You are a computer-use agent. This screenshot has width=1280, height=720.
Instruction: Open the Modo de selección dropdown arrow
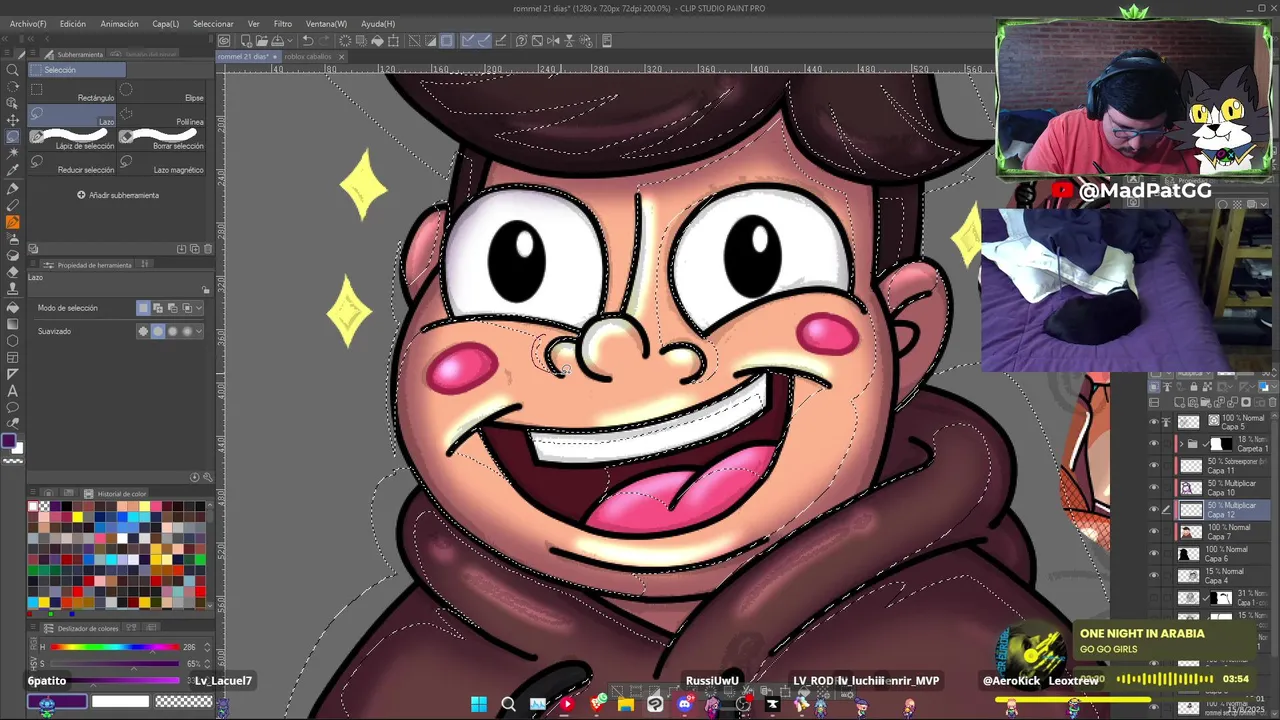(199, 308)
